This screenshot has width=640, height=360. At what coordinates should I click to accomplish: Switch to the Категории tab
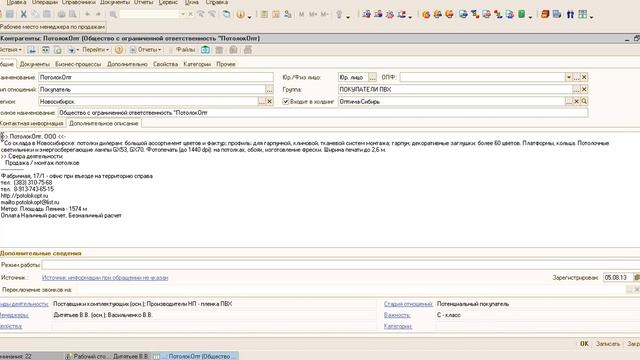[197, 64]
